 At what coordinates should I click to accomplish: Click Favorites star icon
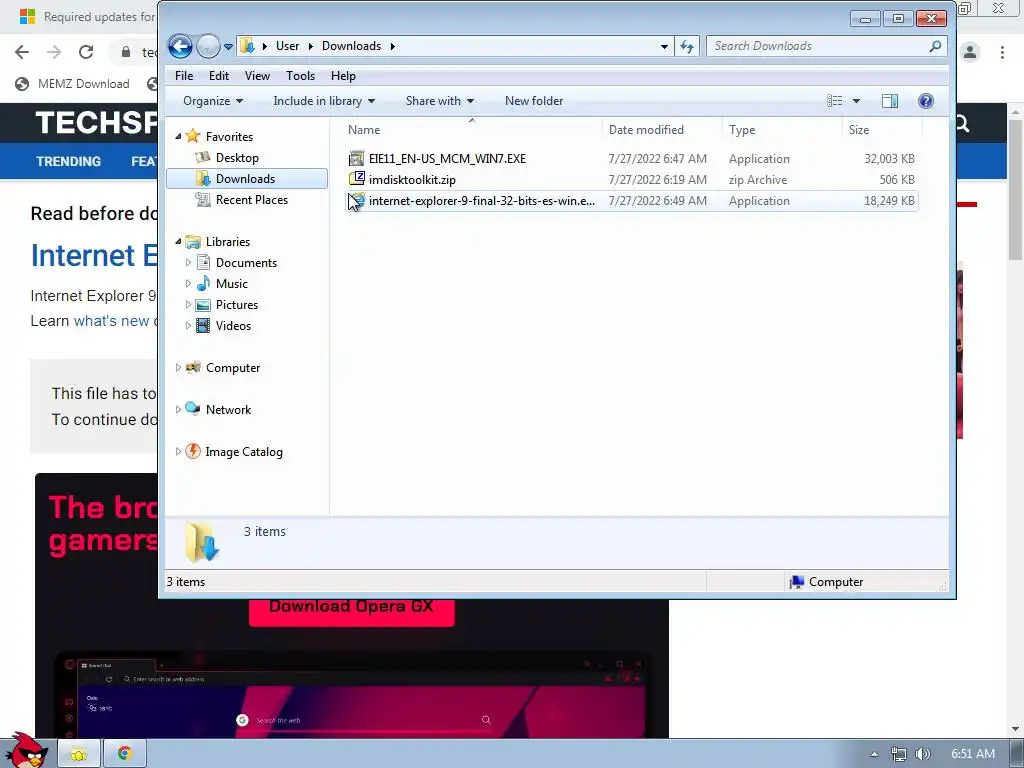coord(193,136)
